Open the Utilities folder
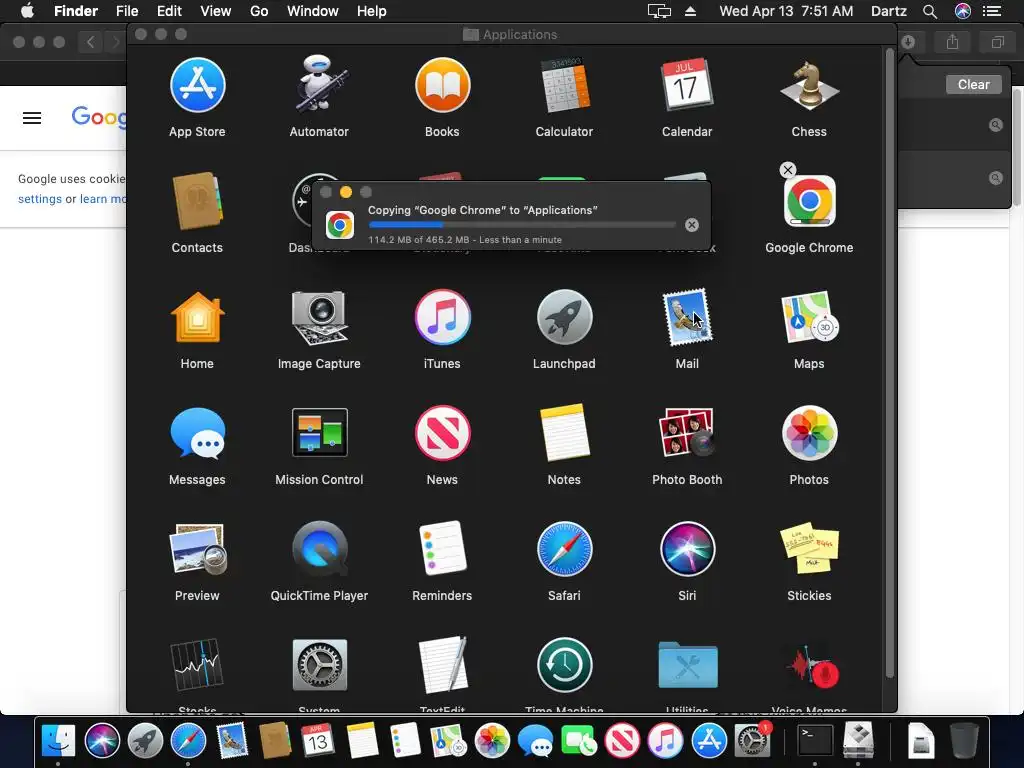The image size is (1024, 768). point(687,665)
